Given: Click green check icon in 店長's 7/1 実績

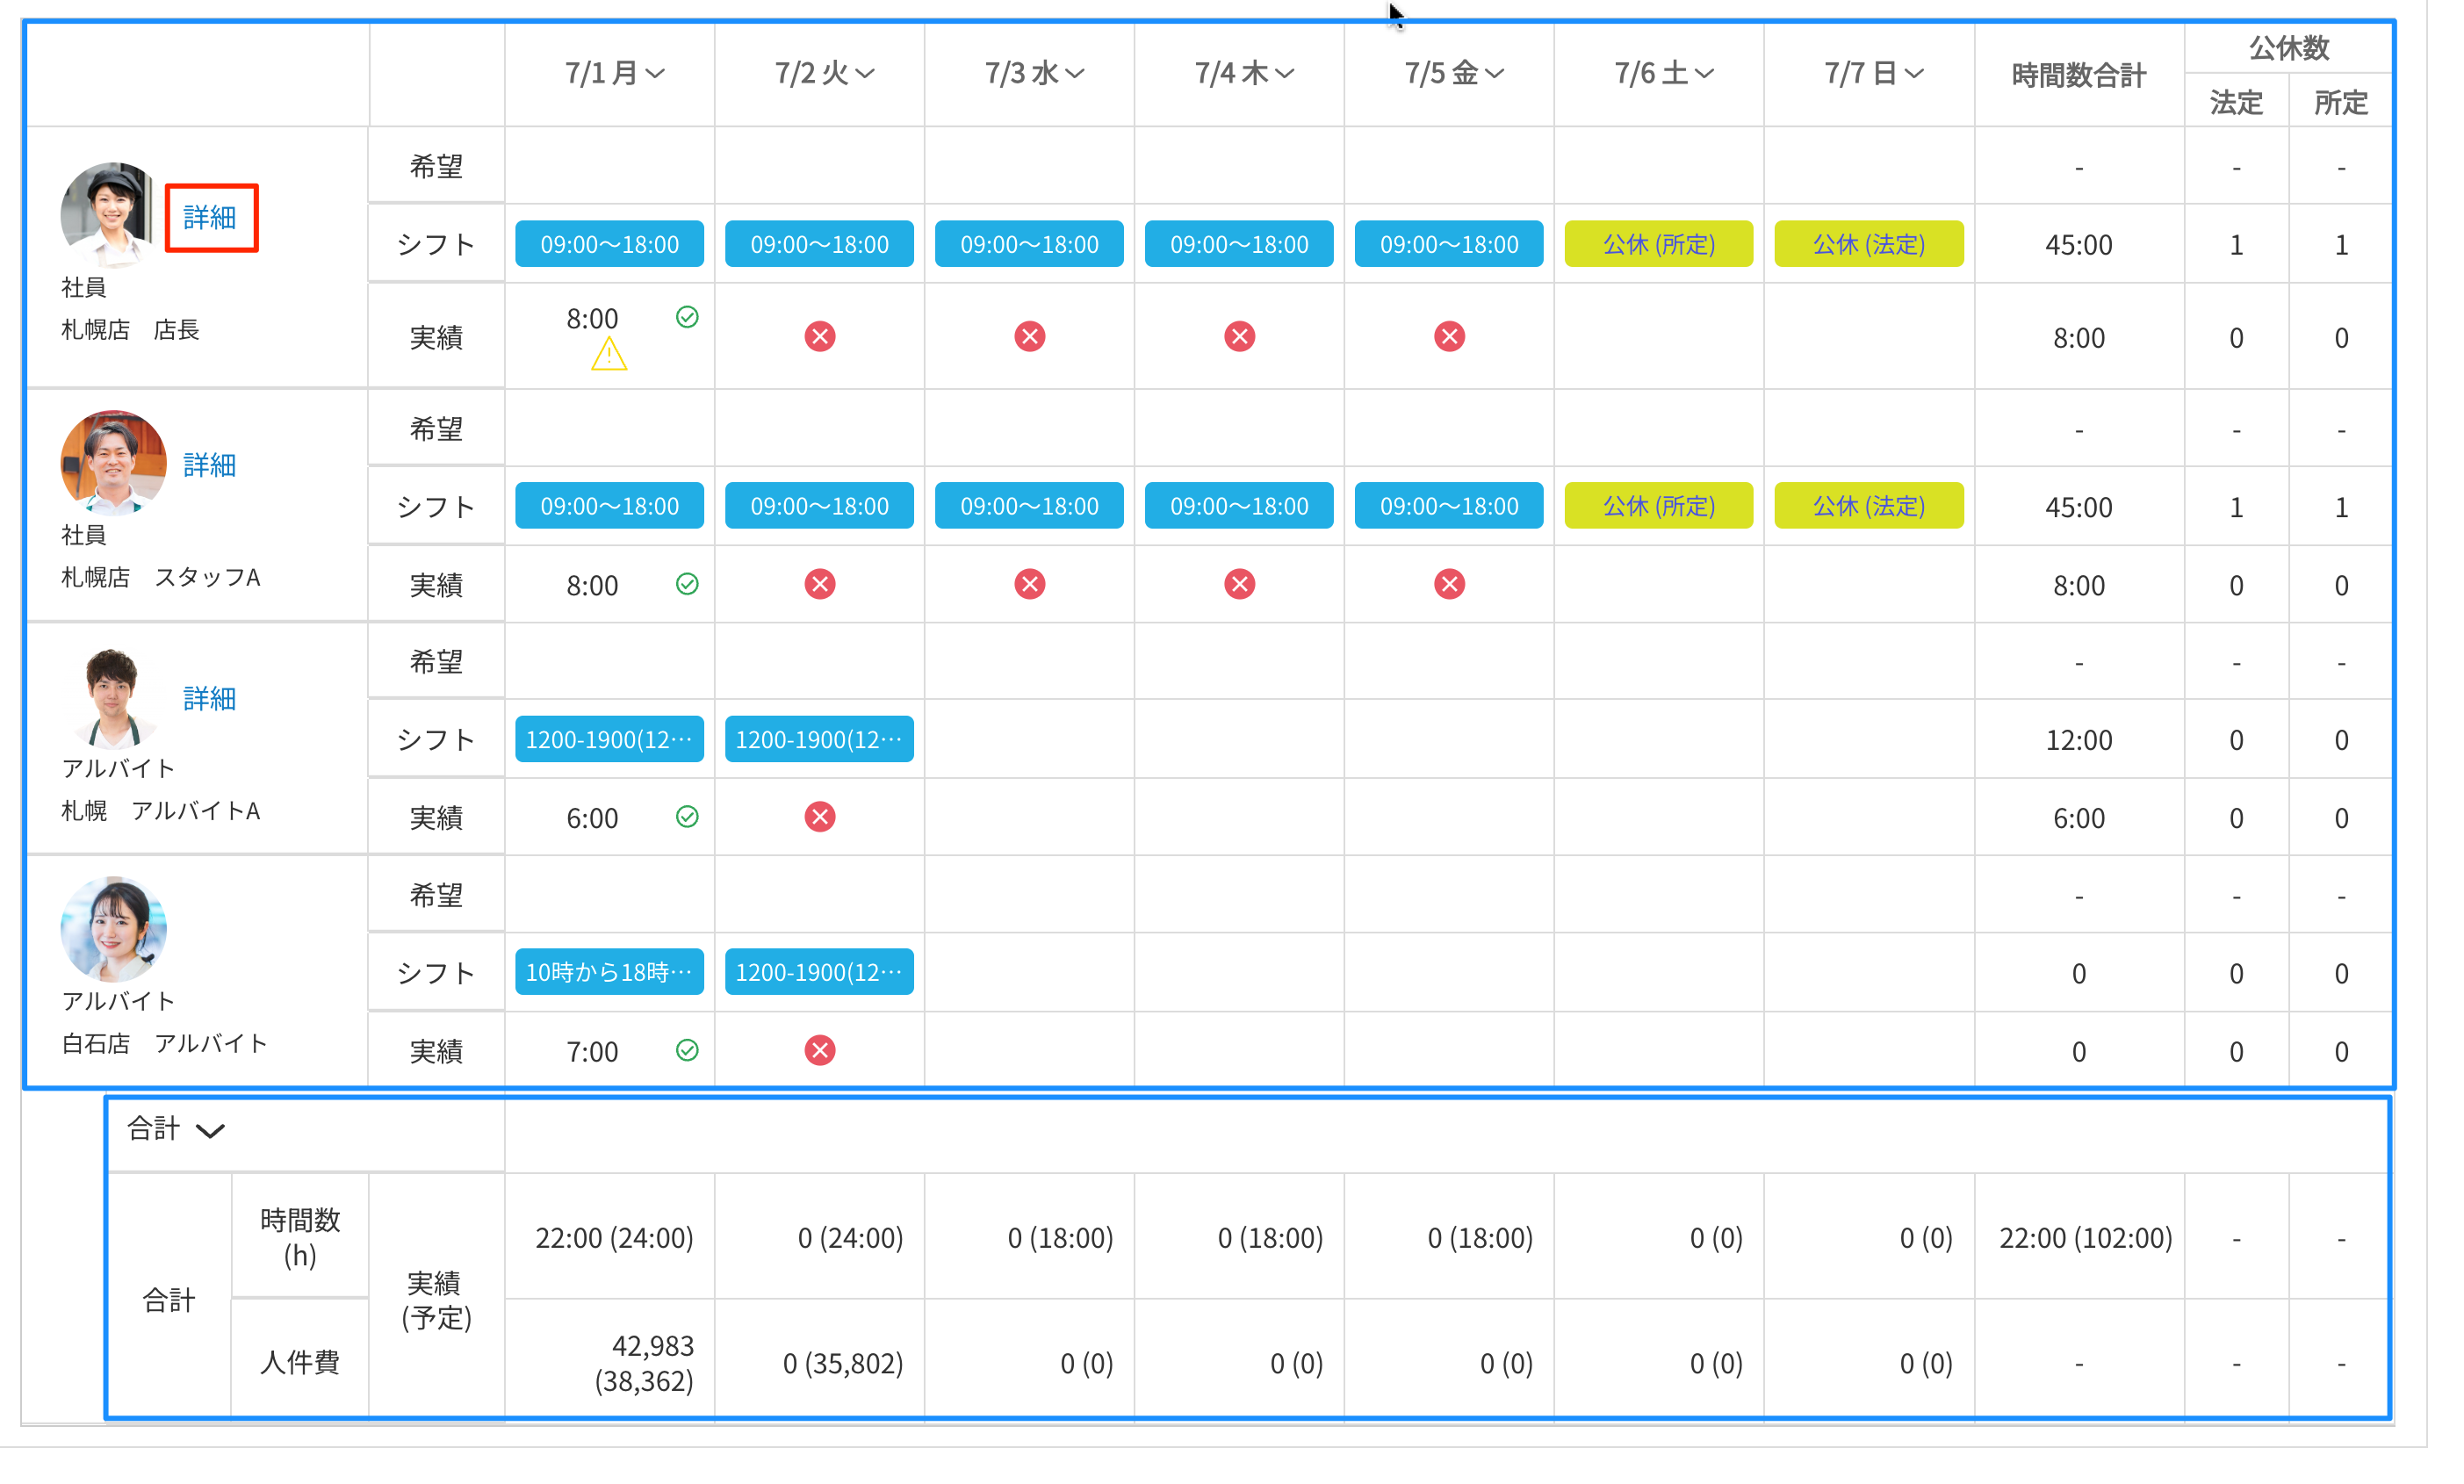Looking at the screenshot, I should (687, 317).
